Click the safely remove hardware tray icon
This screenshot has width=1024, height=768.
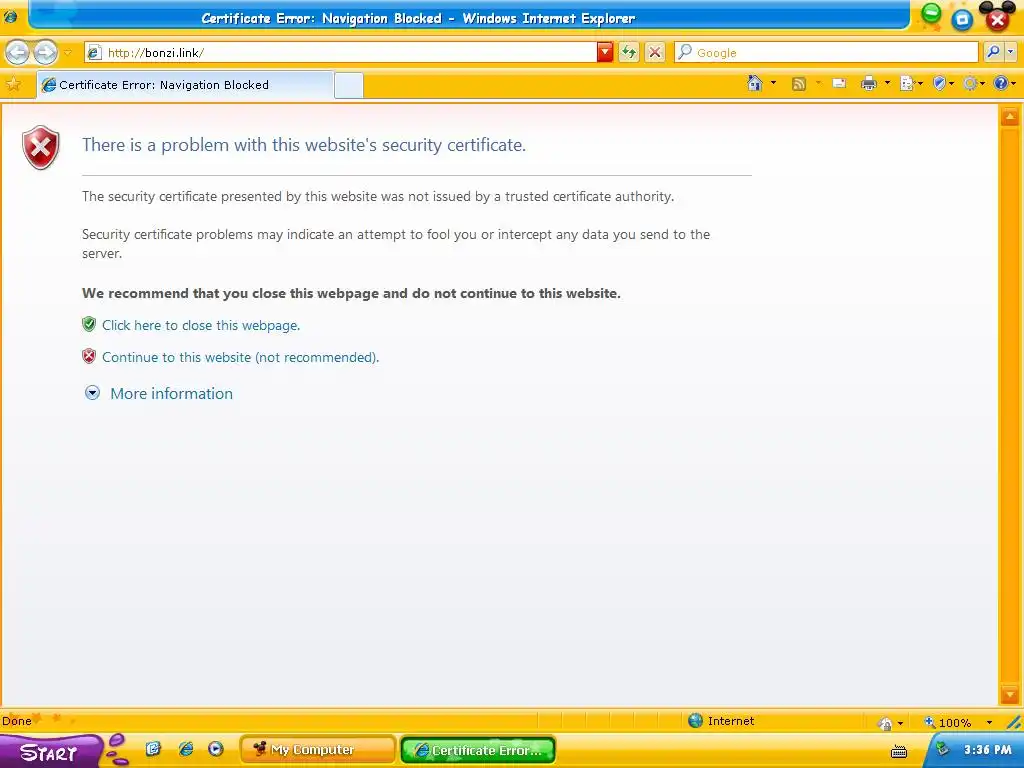pos(942,748)
